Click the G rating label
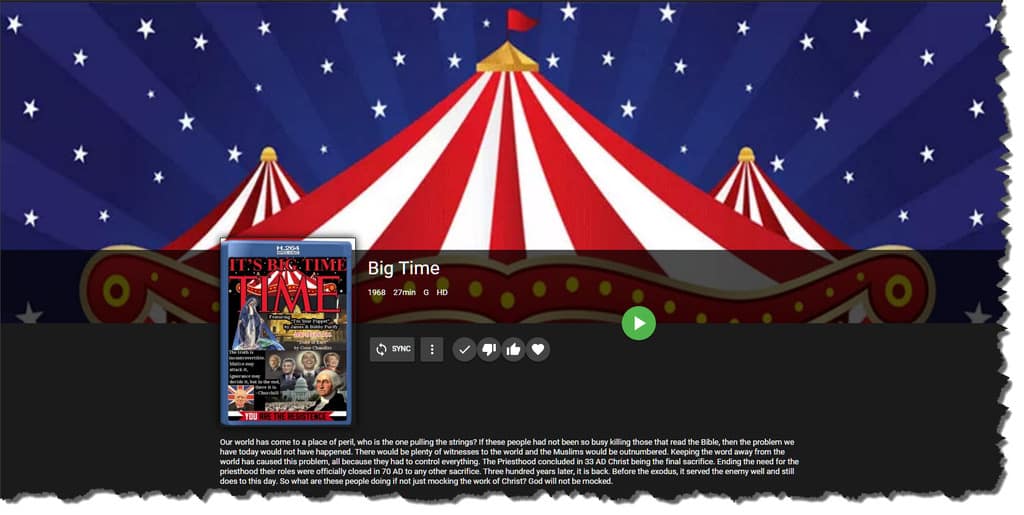Screen dimensions: 1024x515 [426, 292]
